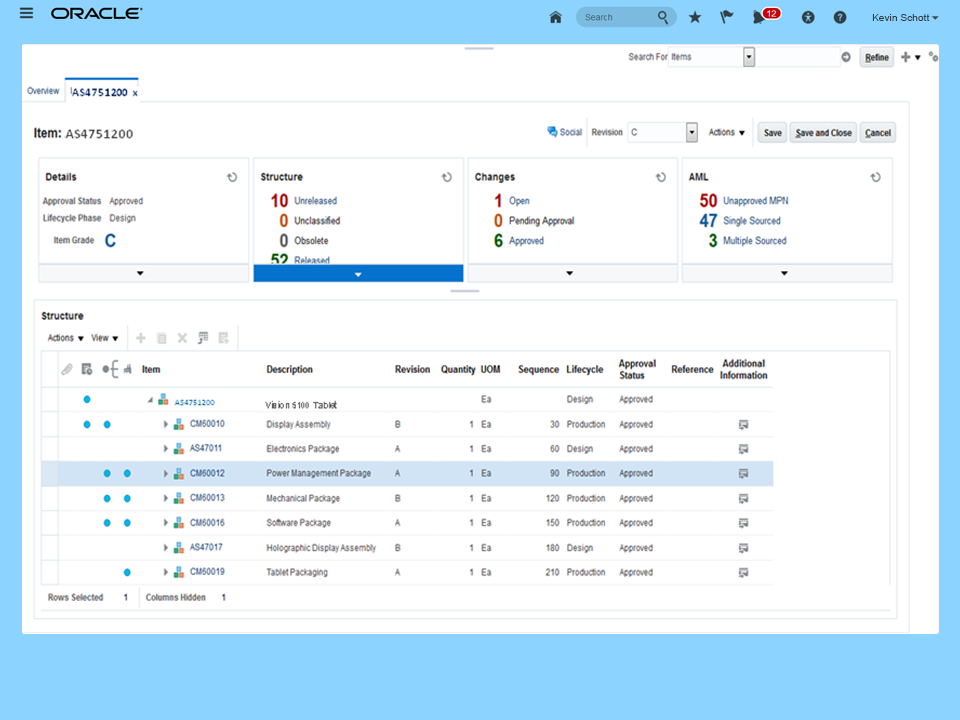Open accessibility settings icon
Viewport: 960px width, 720px height.
(808, 18)
